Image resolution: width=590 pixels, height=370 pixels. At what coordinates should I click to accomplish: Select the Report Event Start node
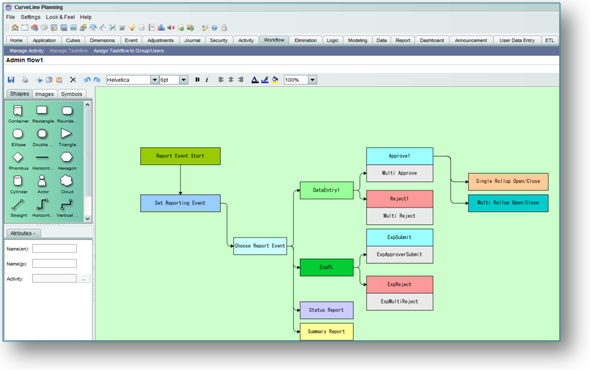[180, 156]
